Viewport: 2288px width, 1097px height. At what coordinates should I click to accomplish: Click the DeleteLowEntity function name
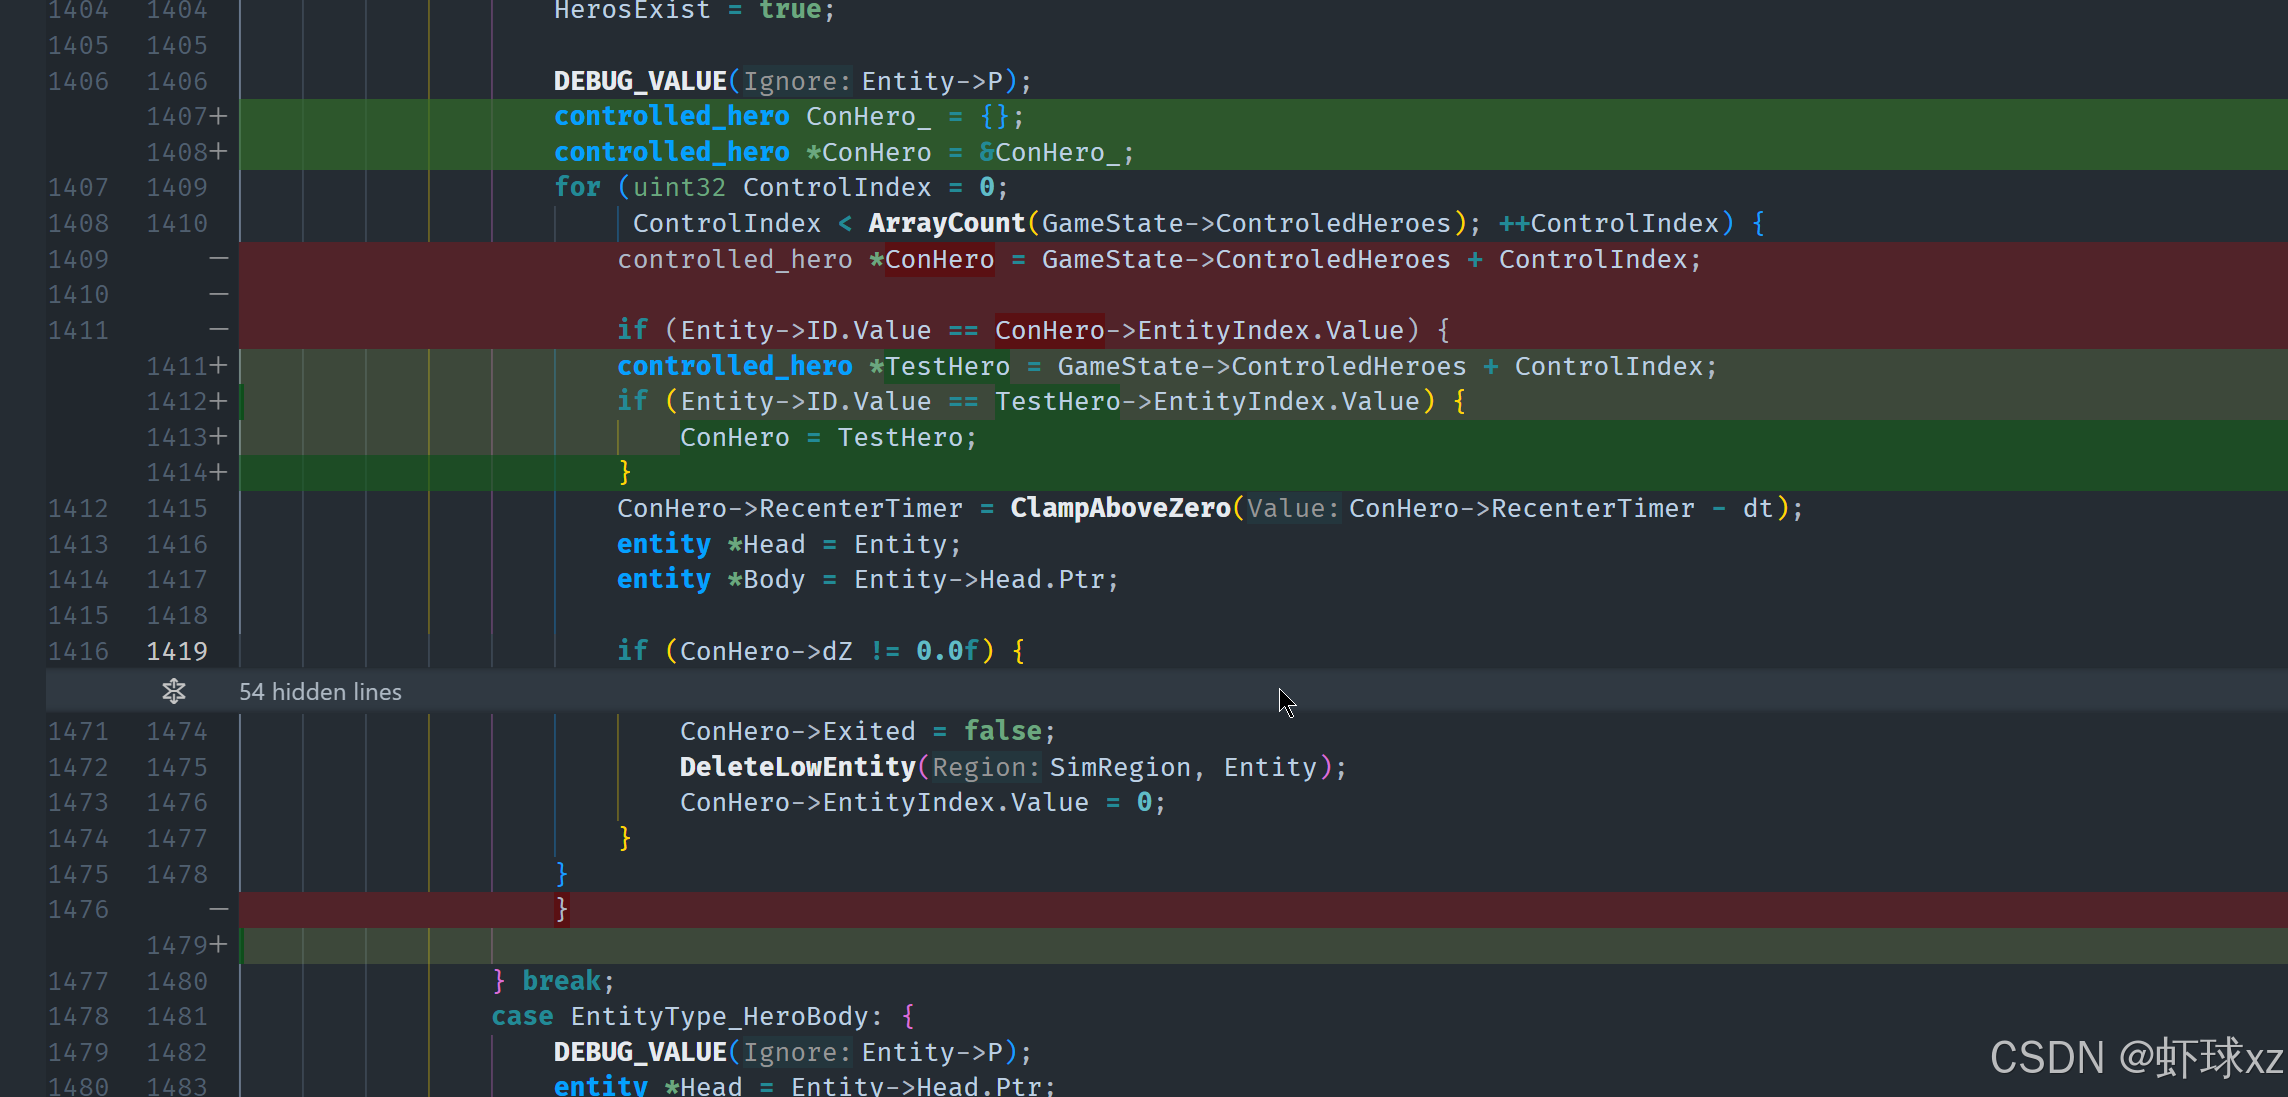point(797,767)
